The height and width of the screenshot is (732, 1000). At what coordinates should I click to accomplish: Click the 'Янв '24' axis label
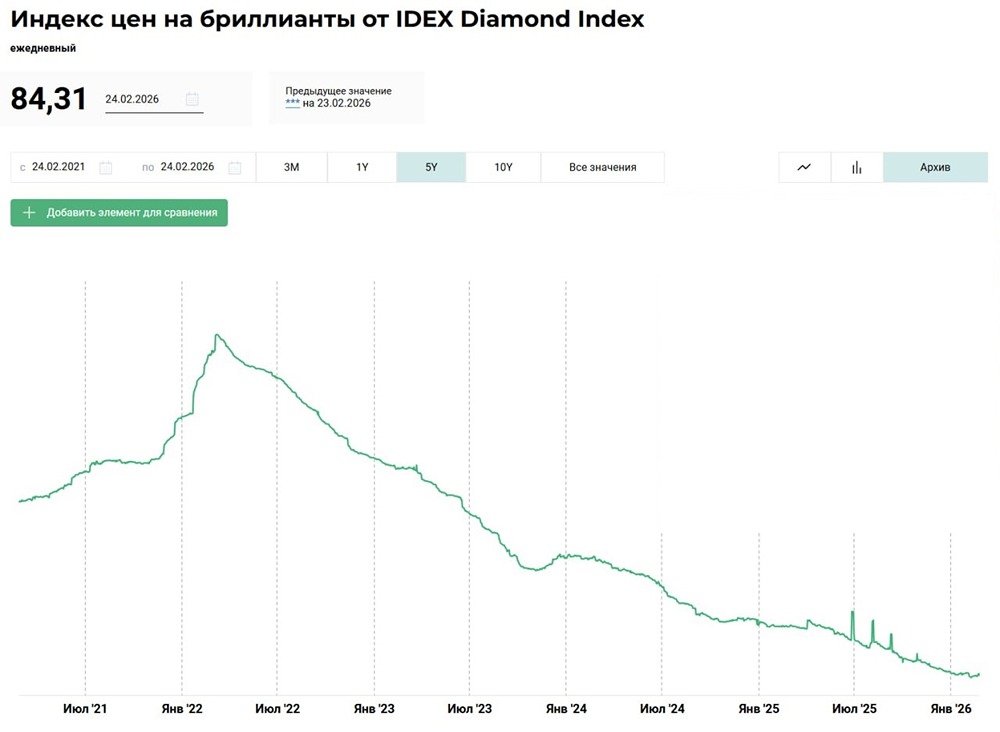(566, 708)
